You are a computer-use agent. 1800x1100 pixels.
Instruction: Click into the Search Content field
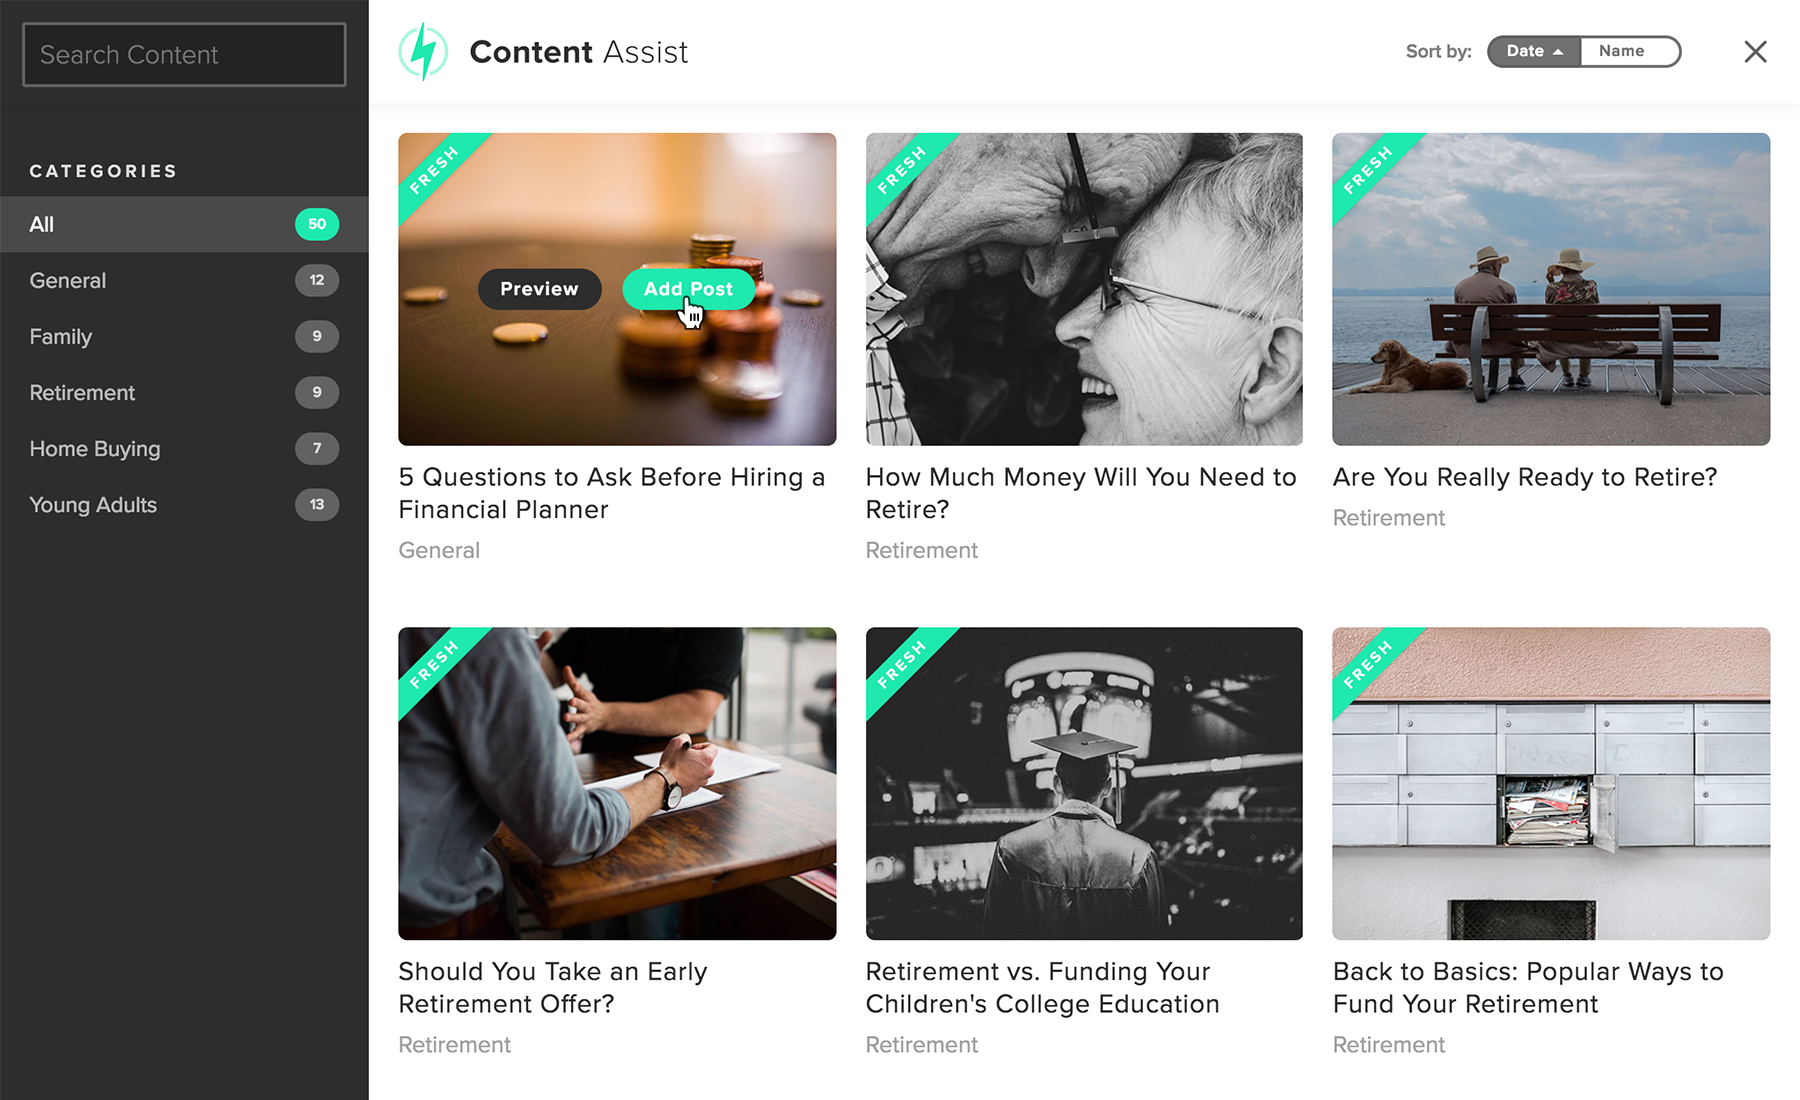click(x=184, y=55)
